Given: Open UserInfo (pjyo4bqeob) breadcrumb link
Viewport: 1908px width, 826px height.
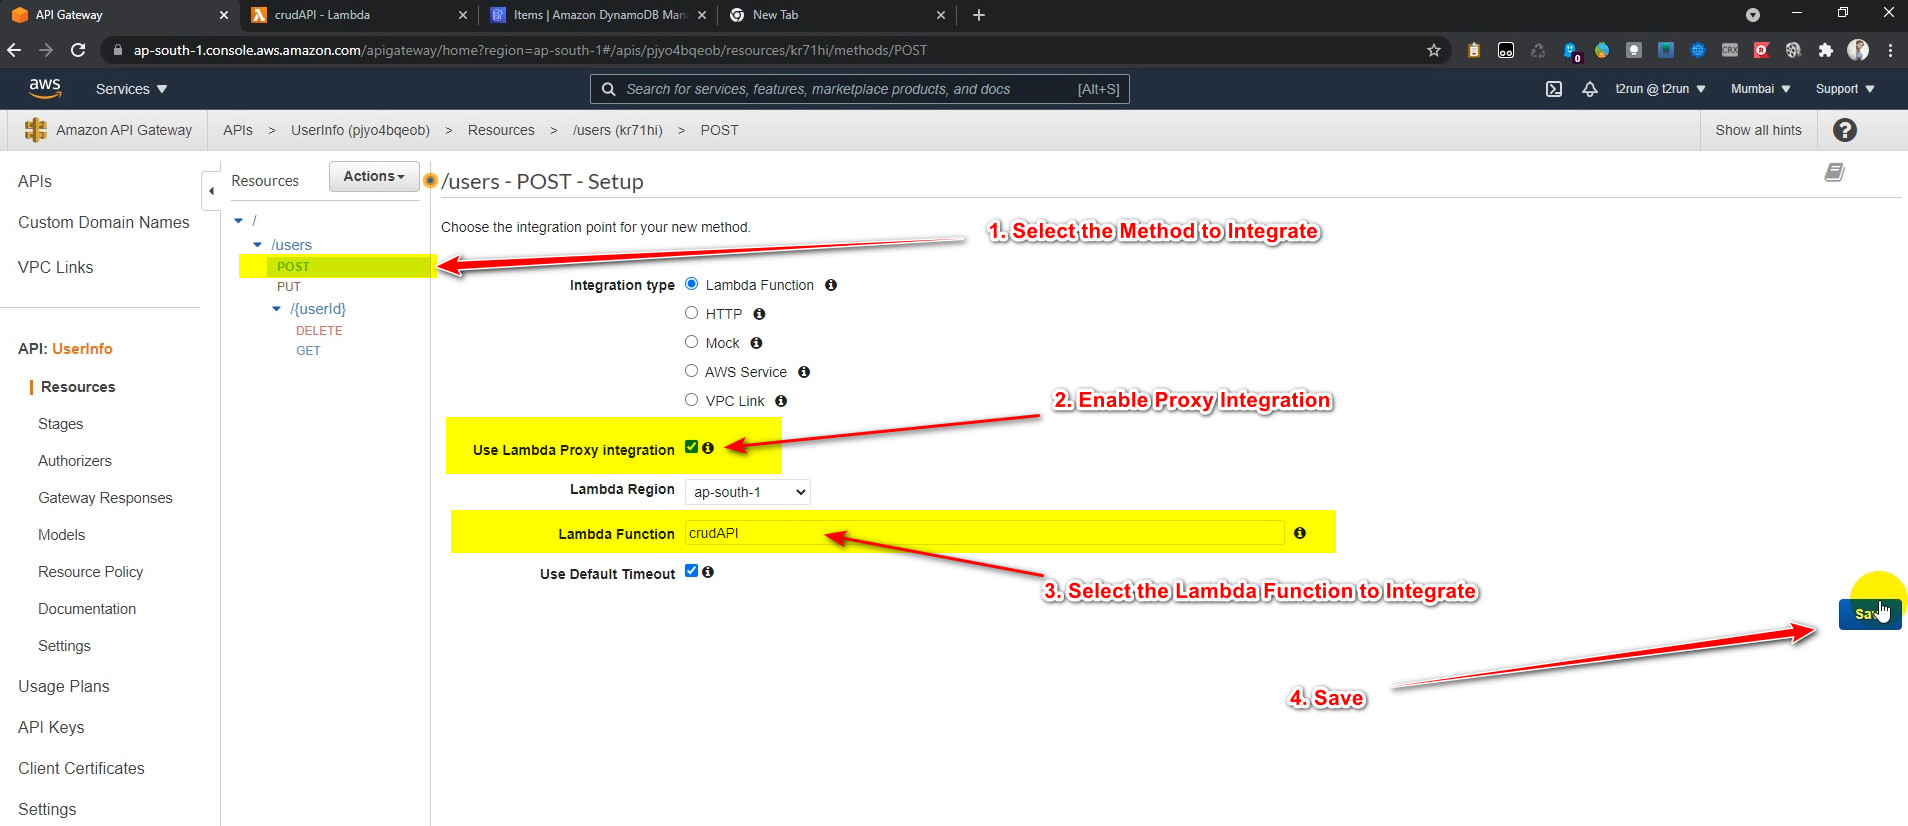Looking at the screenshot, I should [360, 130].
